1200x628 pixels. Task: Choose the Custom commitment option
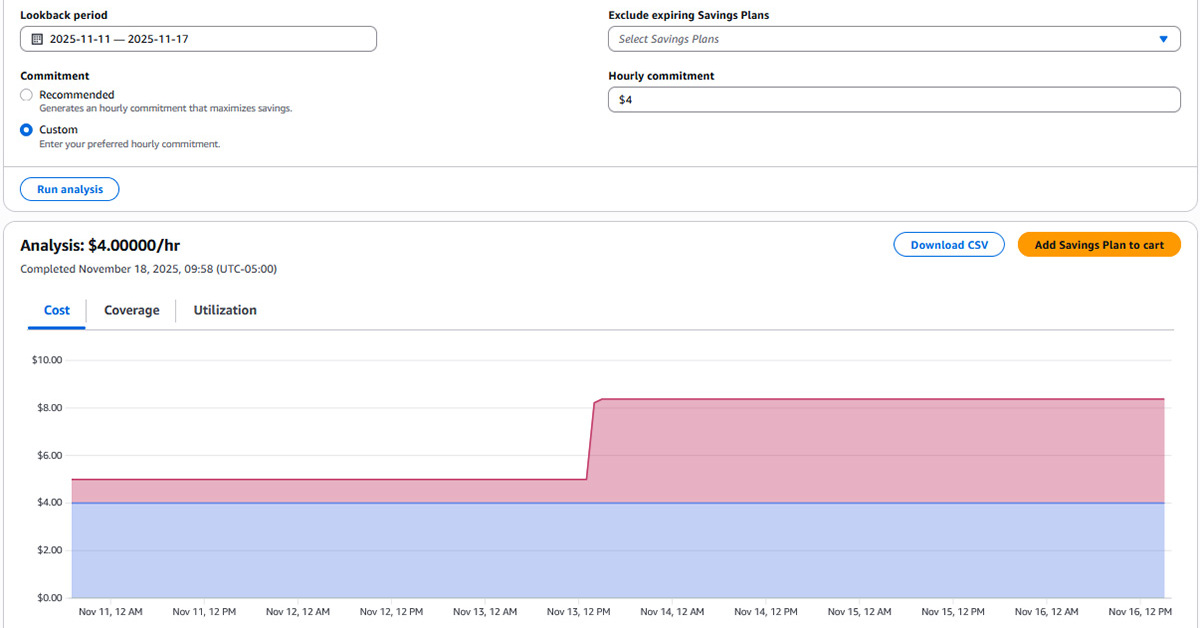pyautogui.click(x=28, y=129)
